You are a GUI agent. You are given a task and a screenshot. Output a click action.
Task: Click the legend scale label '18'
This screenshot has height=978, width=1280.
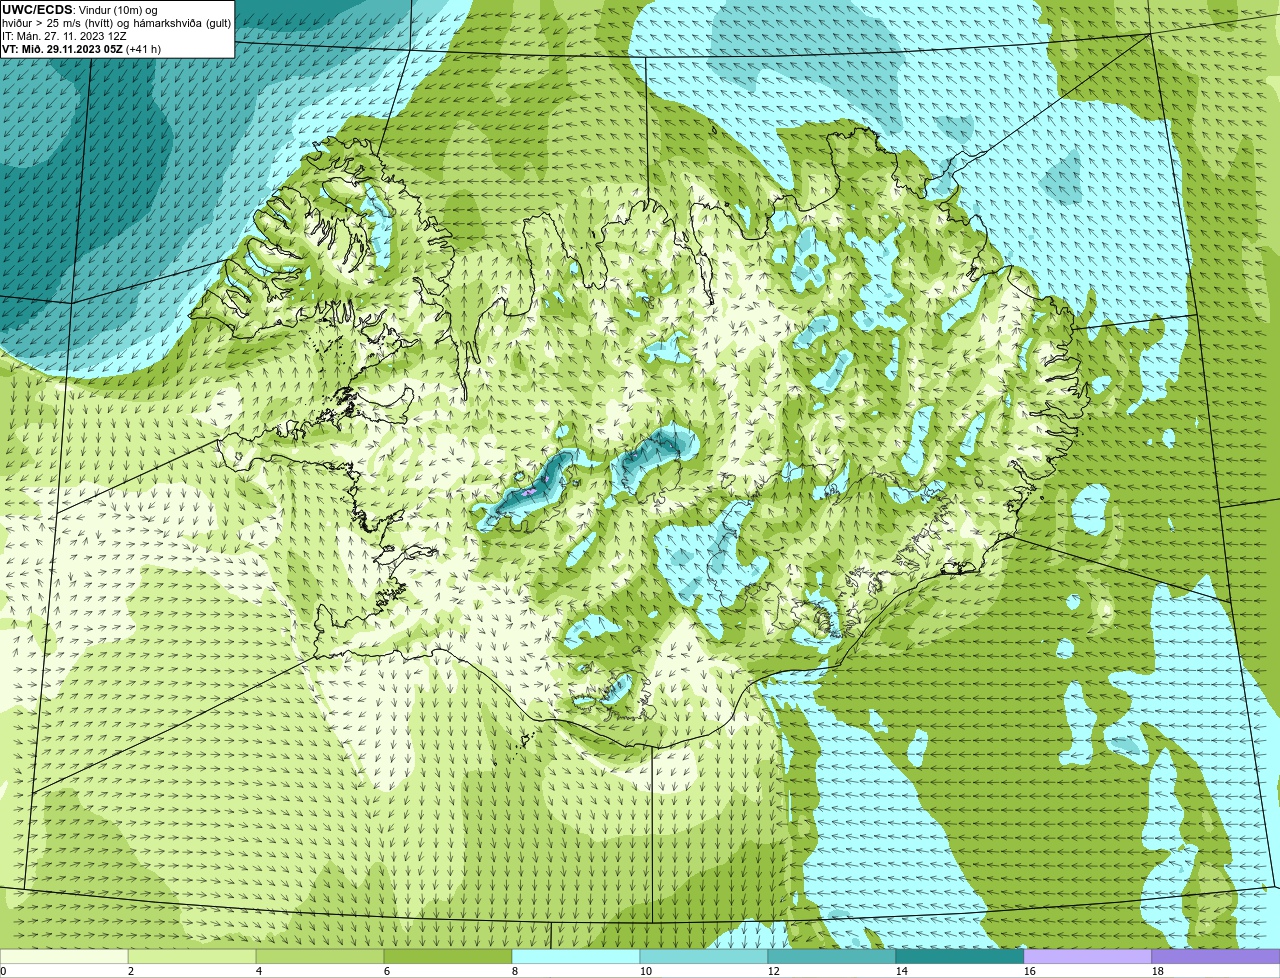1158,971
